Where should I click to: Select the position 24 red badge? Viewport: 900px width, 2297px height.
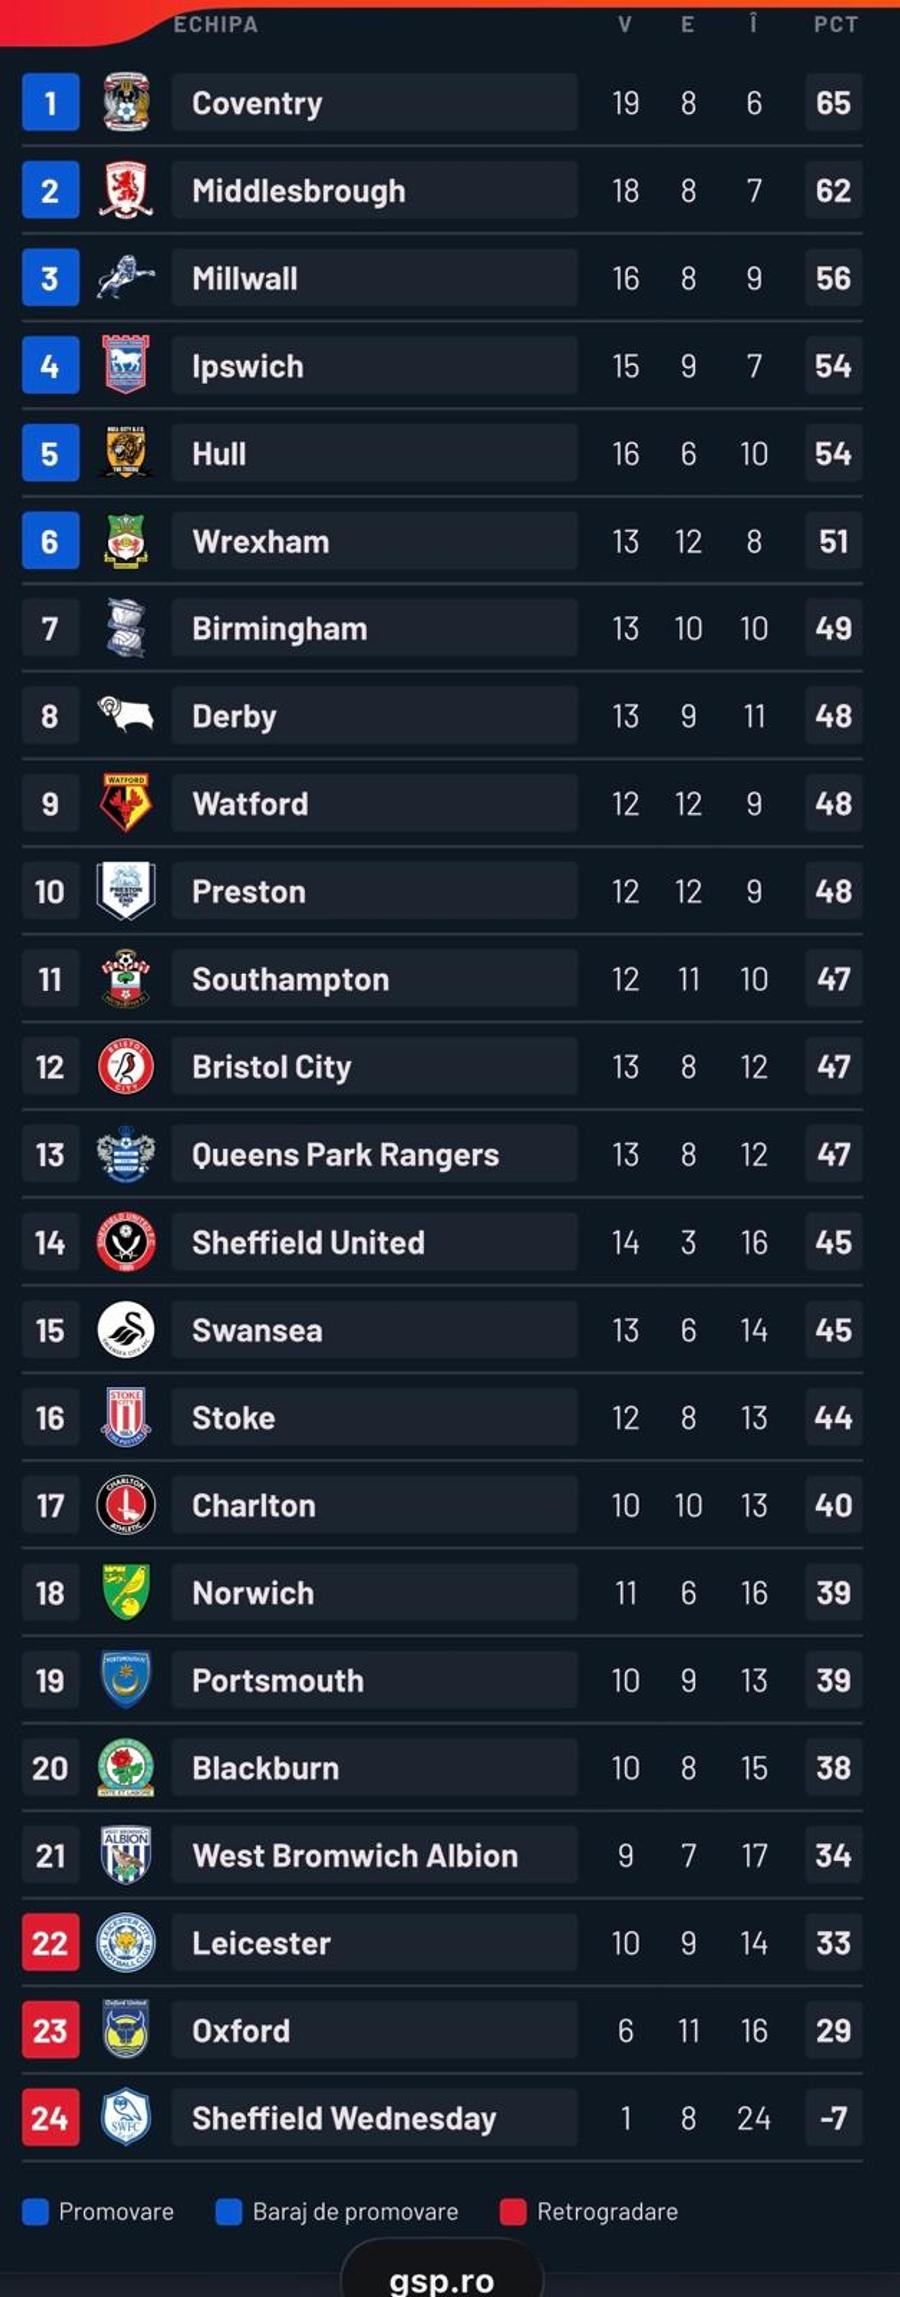[50, 2118]
